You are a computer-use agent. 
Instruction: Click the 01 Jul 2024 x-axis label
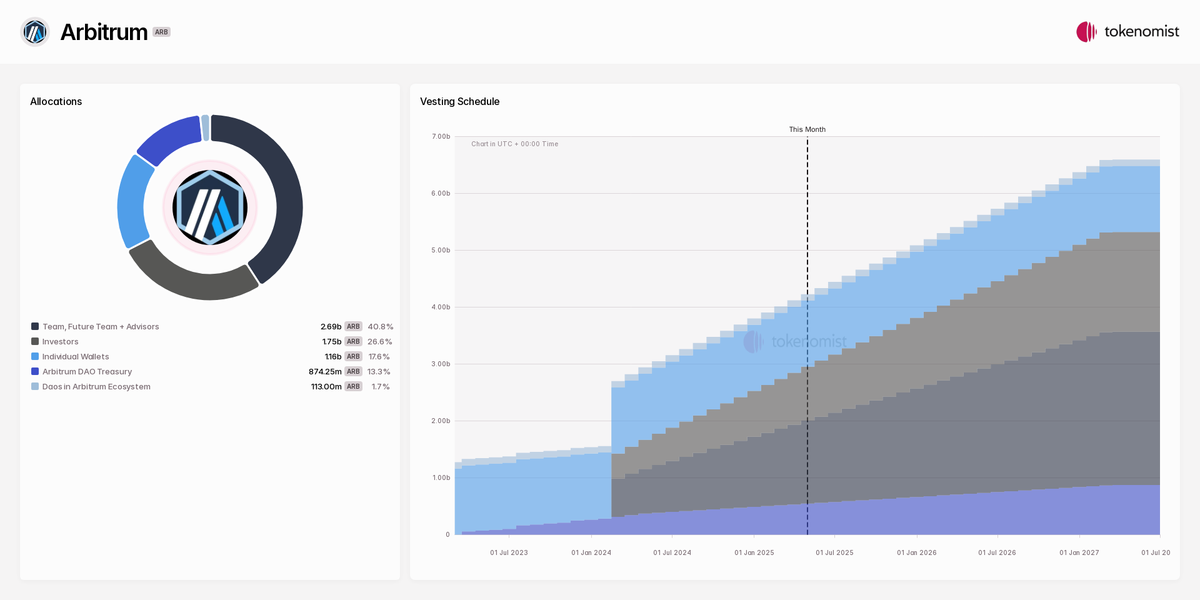672,552
